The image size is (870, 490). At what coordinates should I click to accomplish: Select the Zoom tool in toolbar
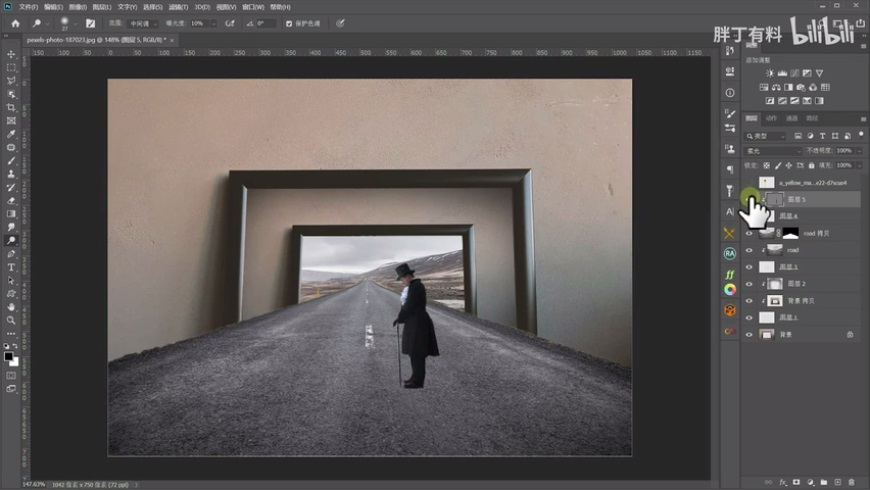[12, 319]
